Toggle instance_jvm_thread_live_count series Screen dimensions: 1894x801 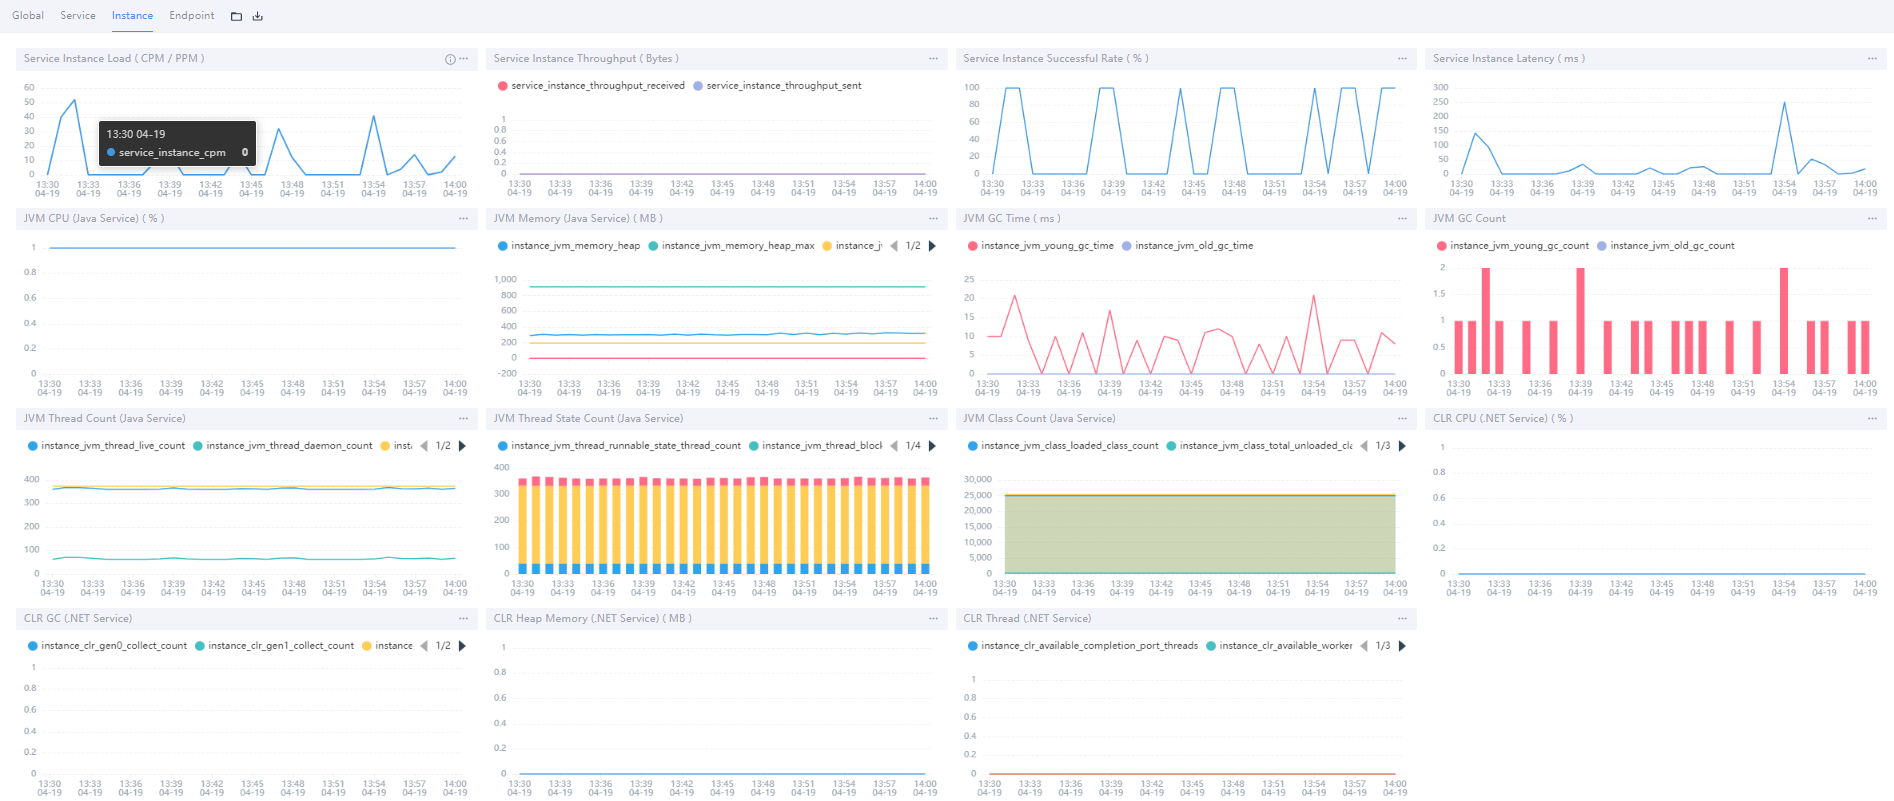click(x=106, y=446)
